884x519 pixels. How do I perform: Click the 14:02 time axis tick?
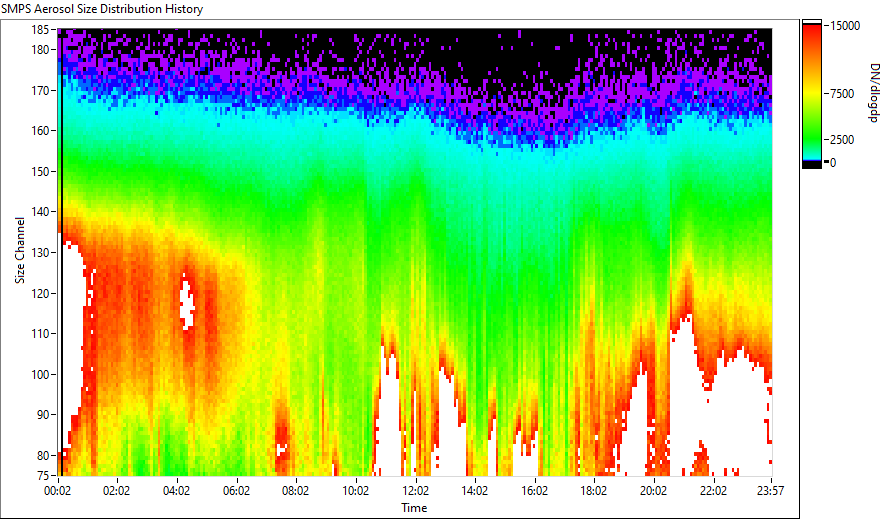point(475,491)
